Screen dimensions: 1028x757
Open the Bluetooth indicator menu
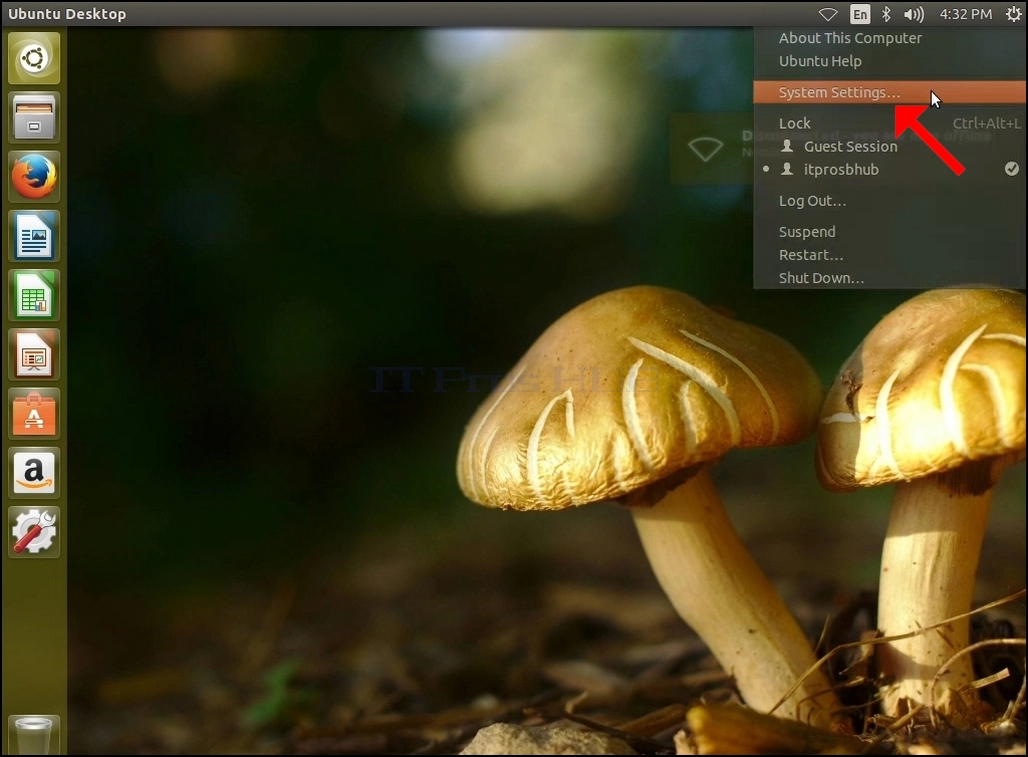[x=886, y=14]
